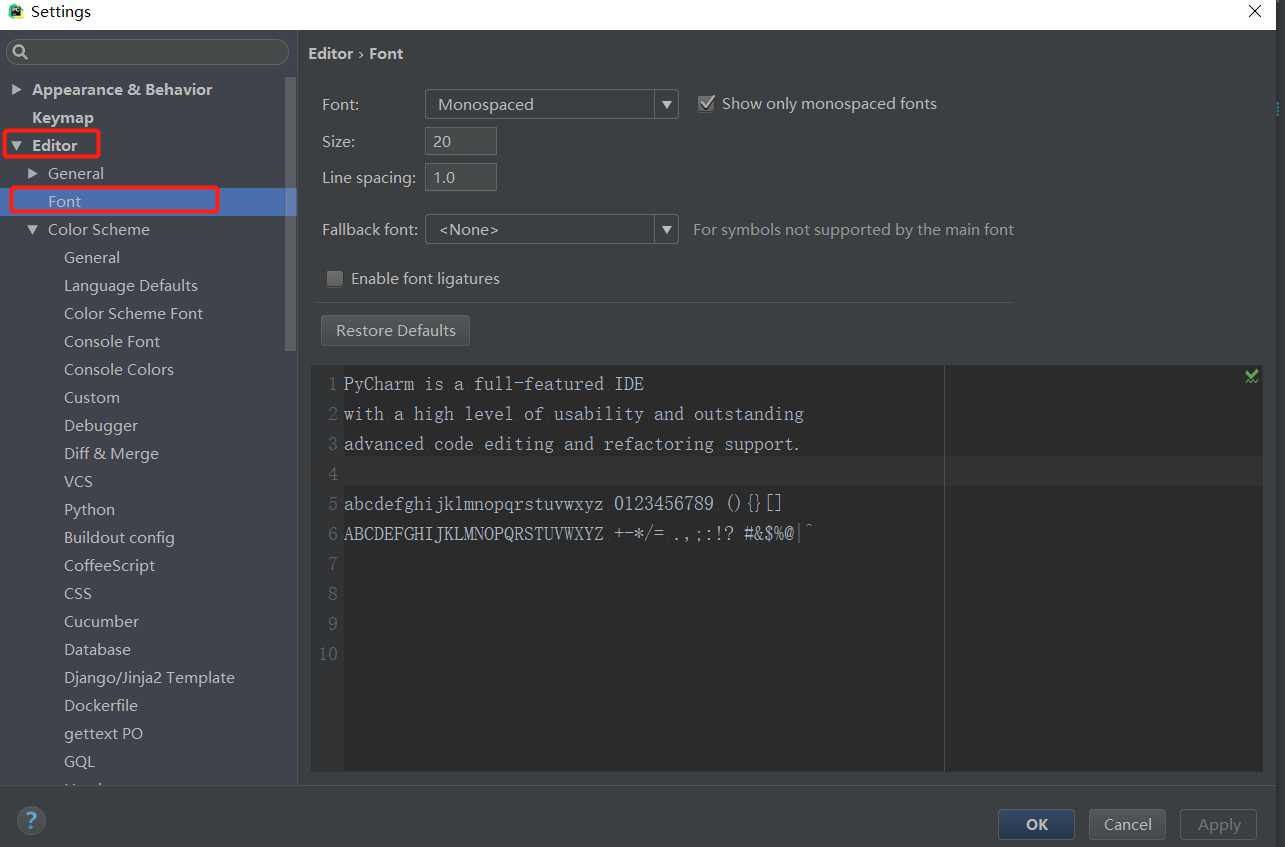Image resolution: width=1285 pixels, height=847 pixels.
Task: Click the settings search field
Action: click(x=148, y=52)
